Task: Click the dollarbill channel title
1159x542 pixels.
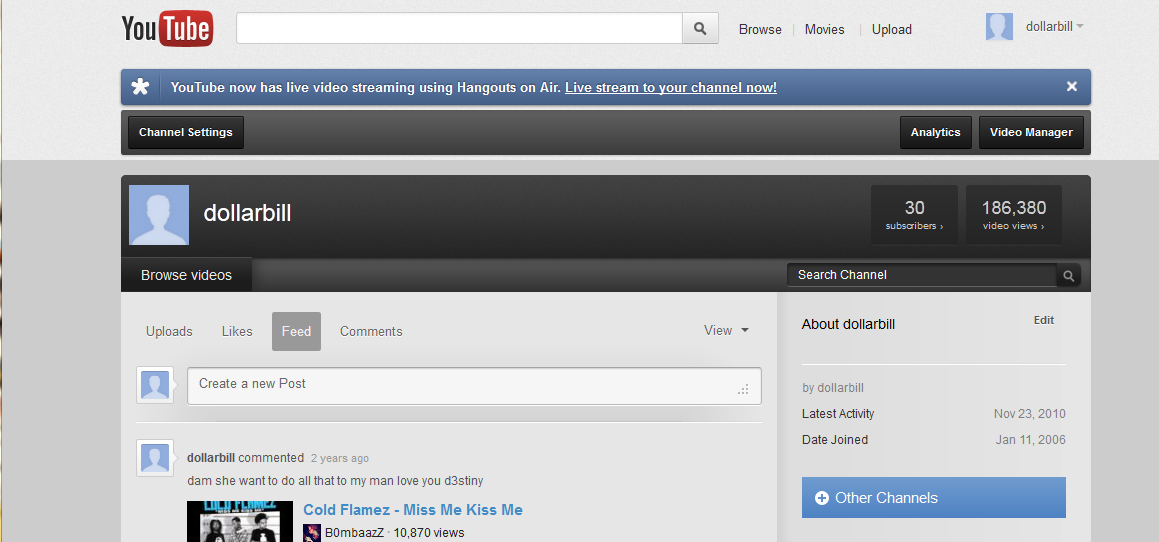Action: [247, 213]
